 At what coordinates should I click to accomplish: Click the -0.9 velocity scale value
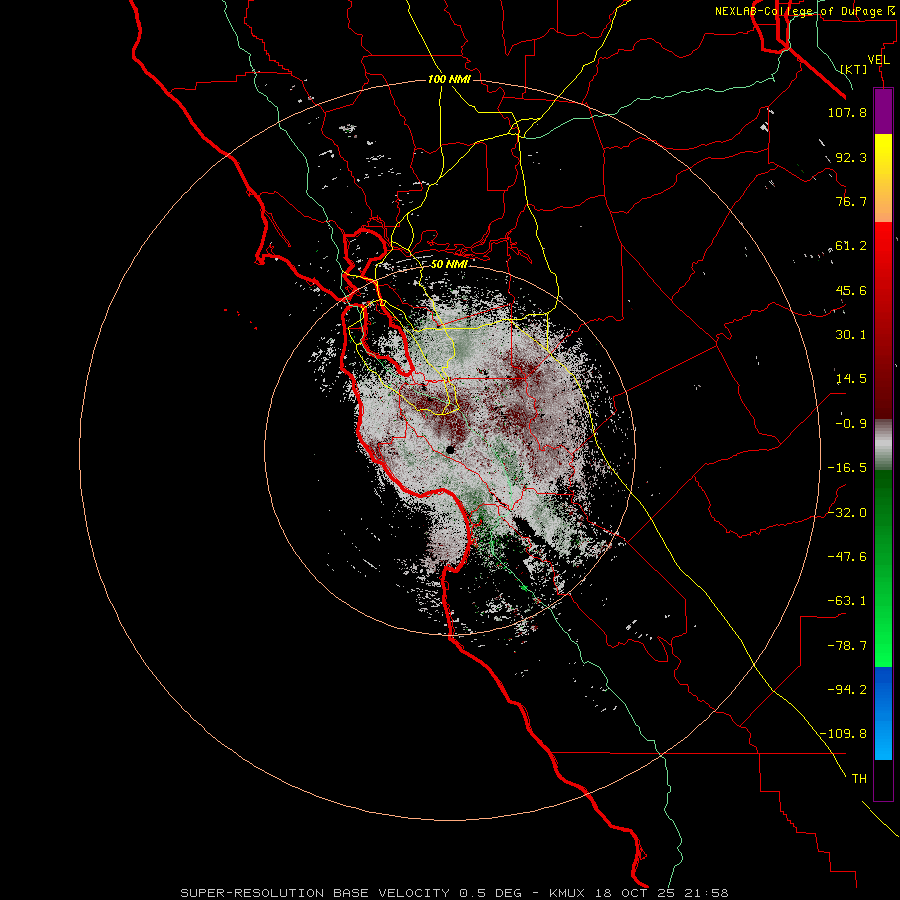[x=851, y=424]
